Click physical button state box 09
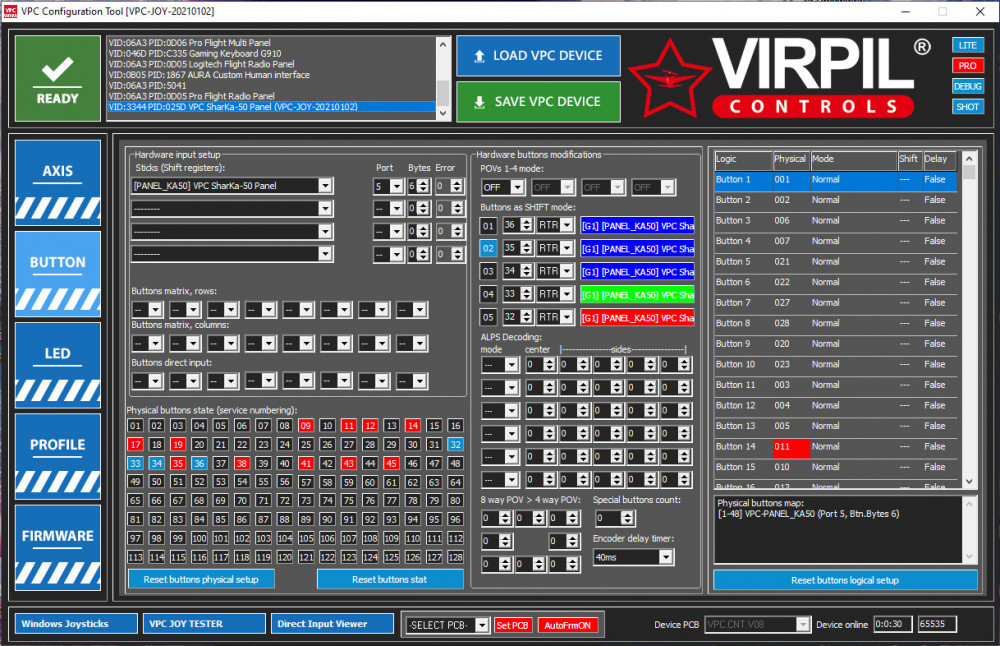The width and height of the screenshot is (1000, 646). click(306, 426)
